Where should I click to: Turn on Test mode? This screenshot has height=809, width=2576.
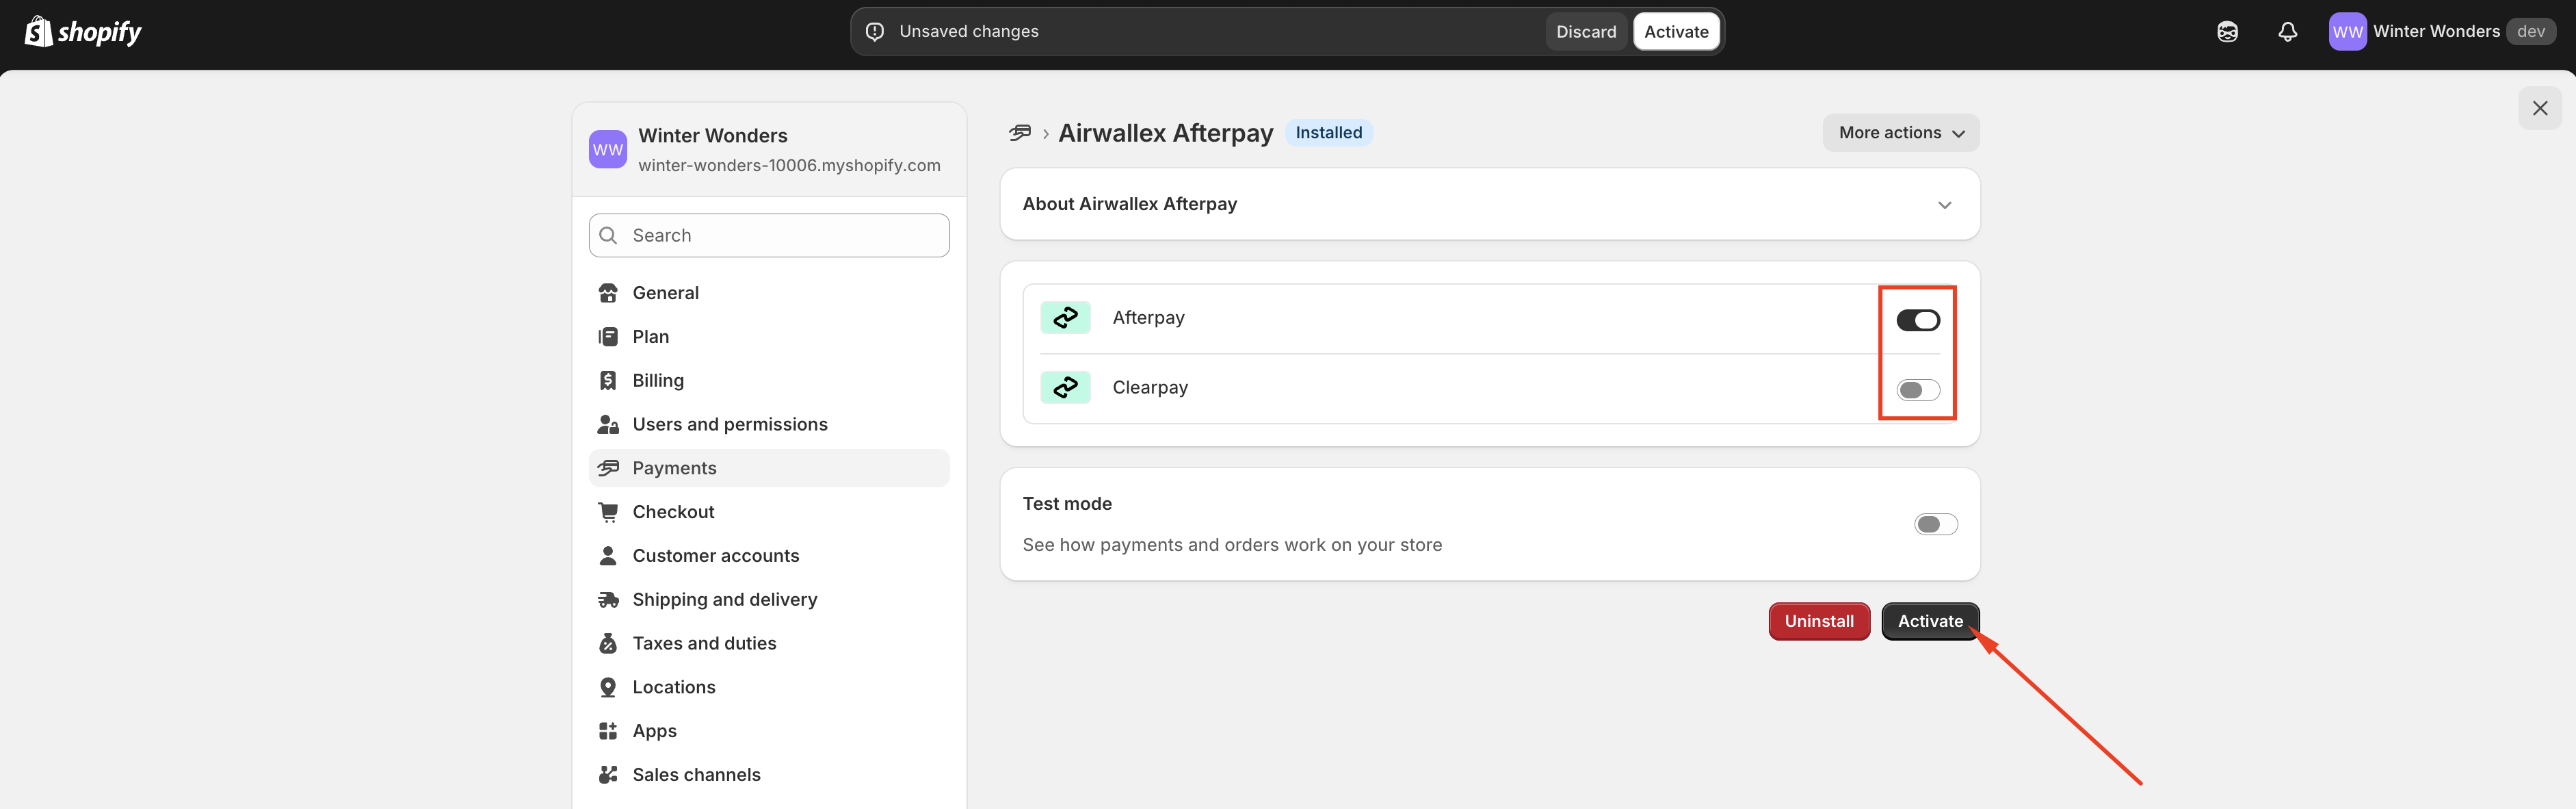click(1934, 523)
